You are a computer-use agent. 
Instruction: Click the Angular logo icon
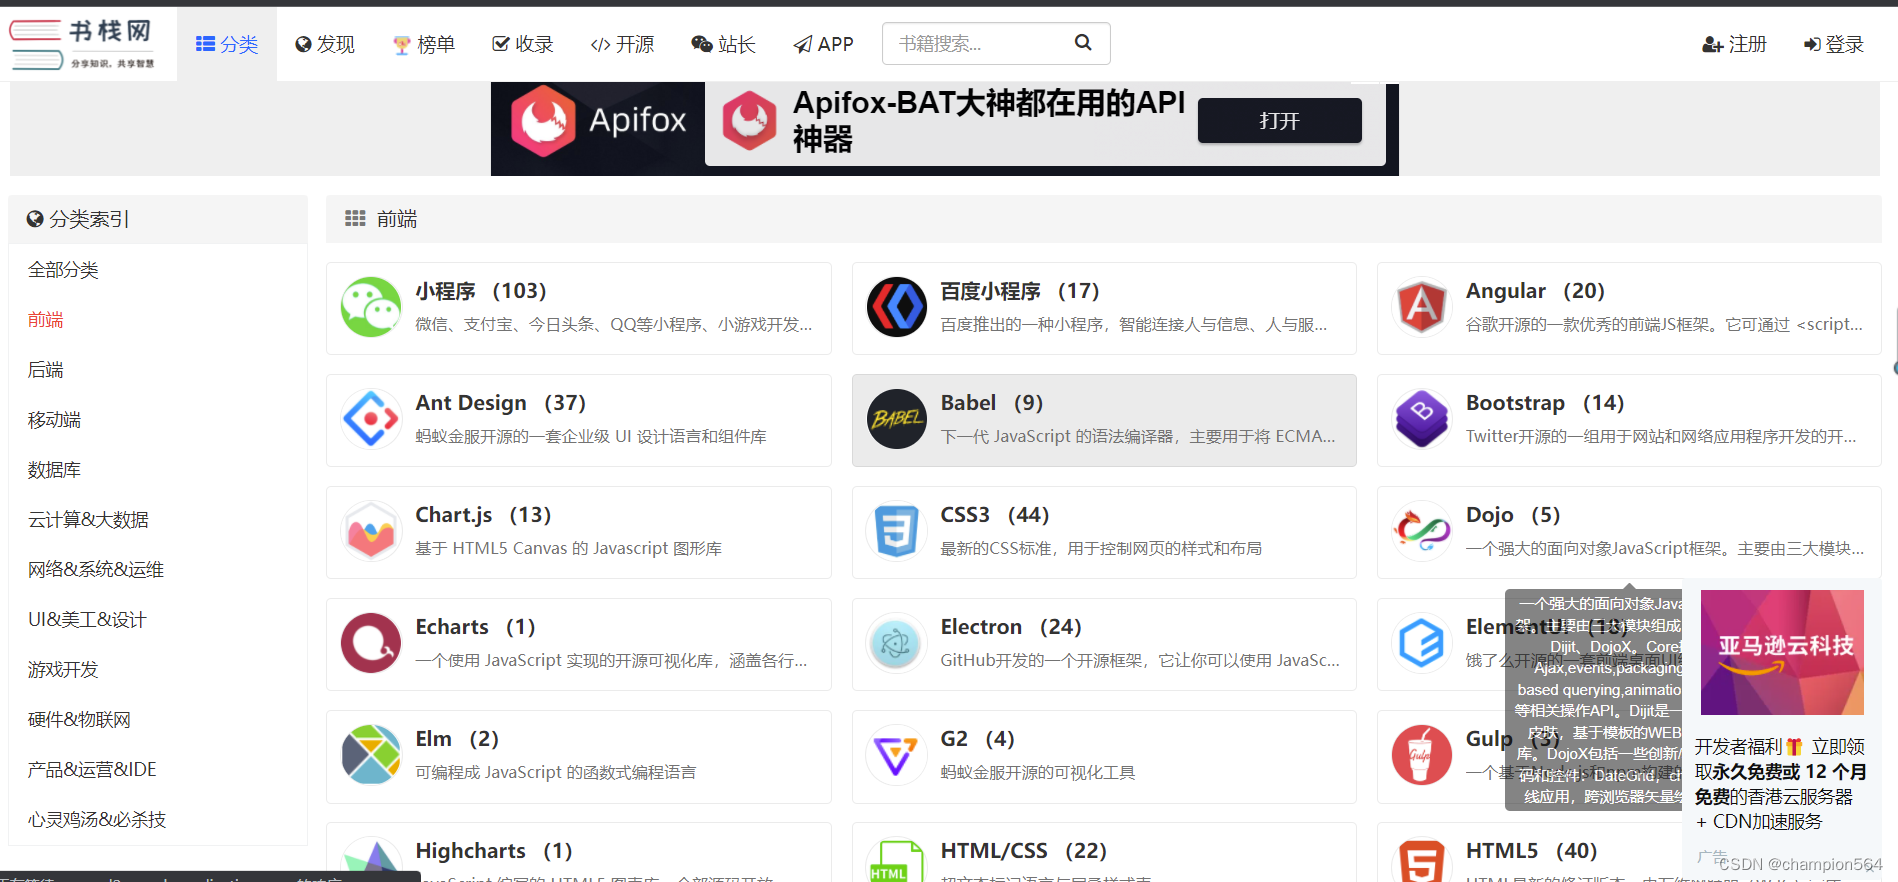click(x=1421, y=307)
